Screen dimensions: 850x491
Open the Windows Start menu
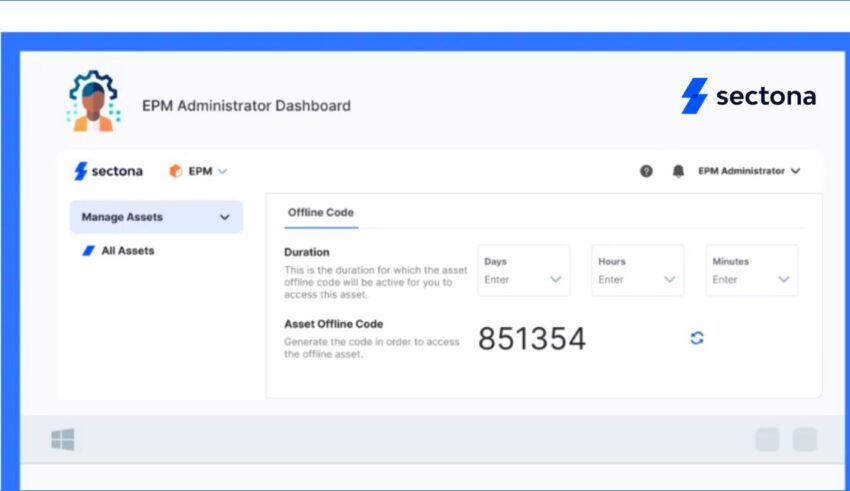pyautogui.click(x=62, y=439)
